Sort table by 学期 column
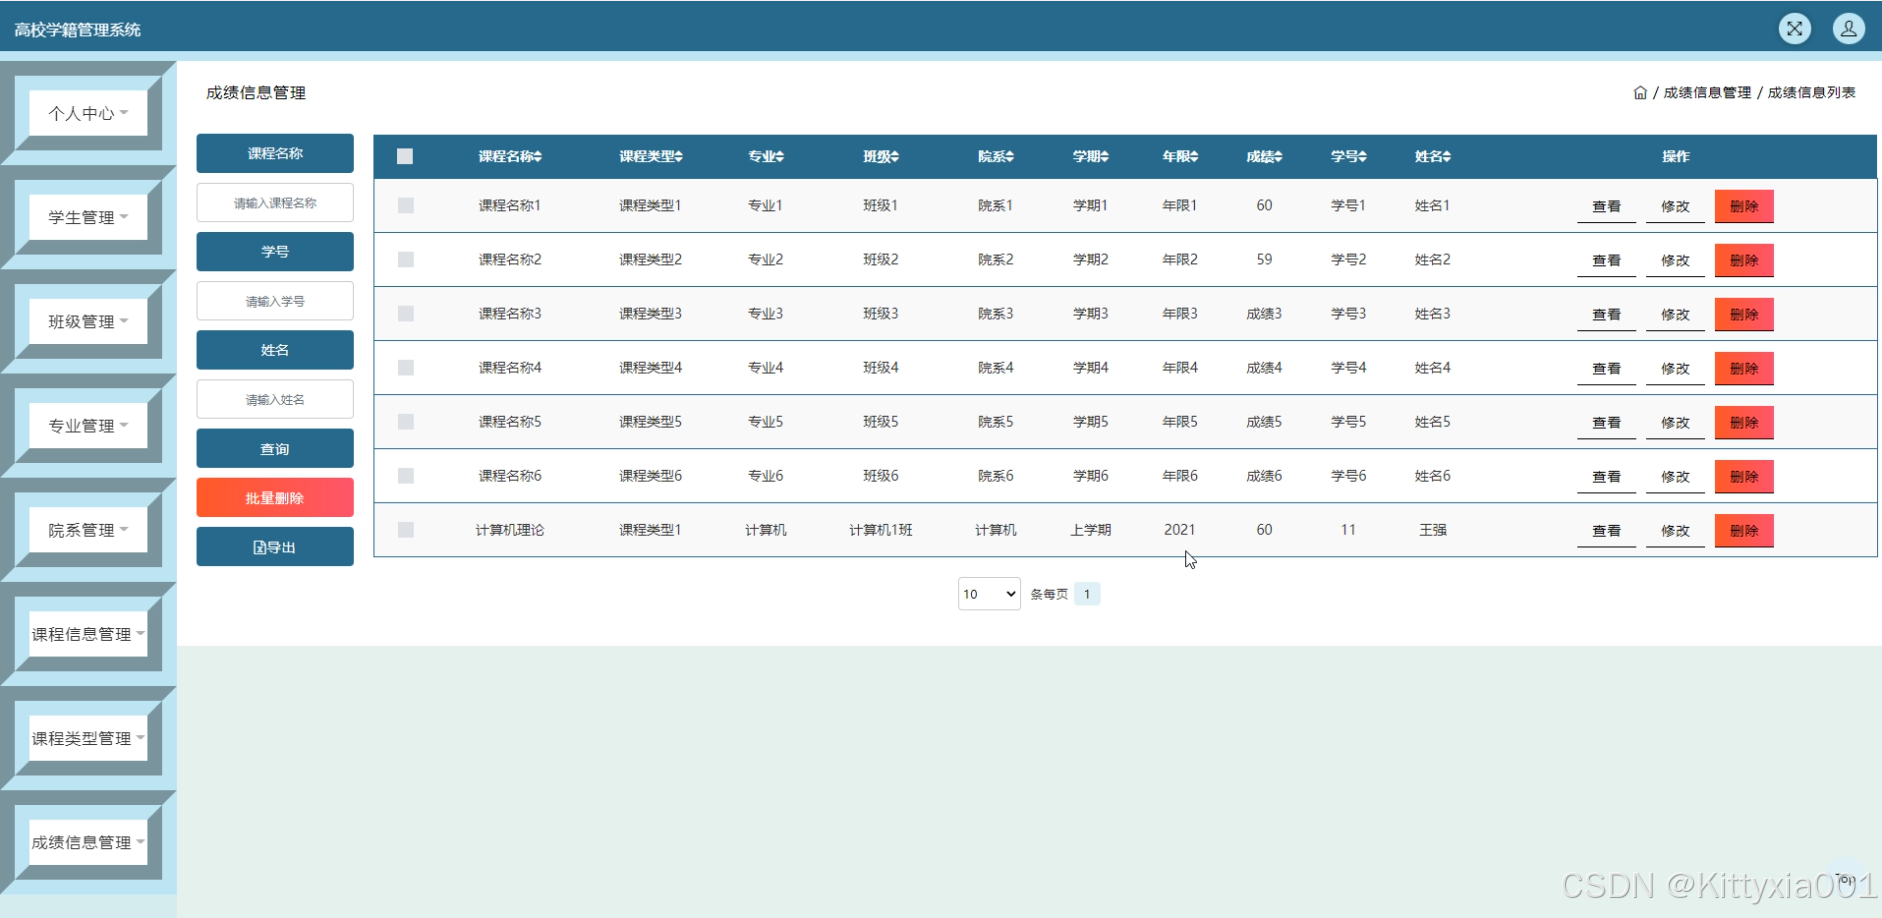The height and width of the screenshot is (918, 1882). (x=1104, y=157)
